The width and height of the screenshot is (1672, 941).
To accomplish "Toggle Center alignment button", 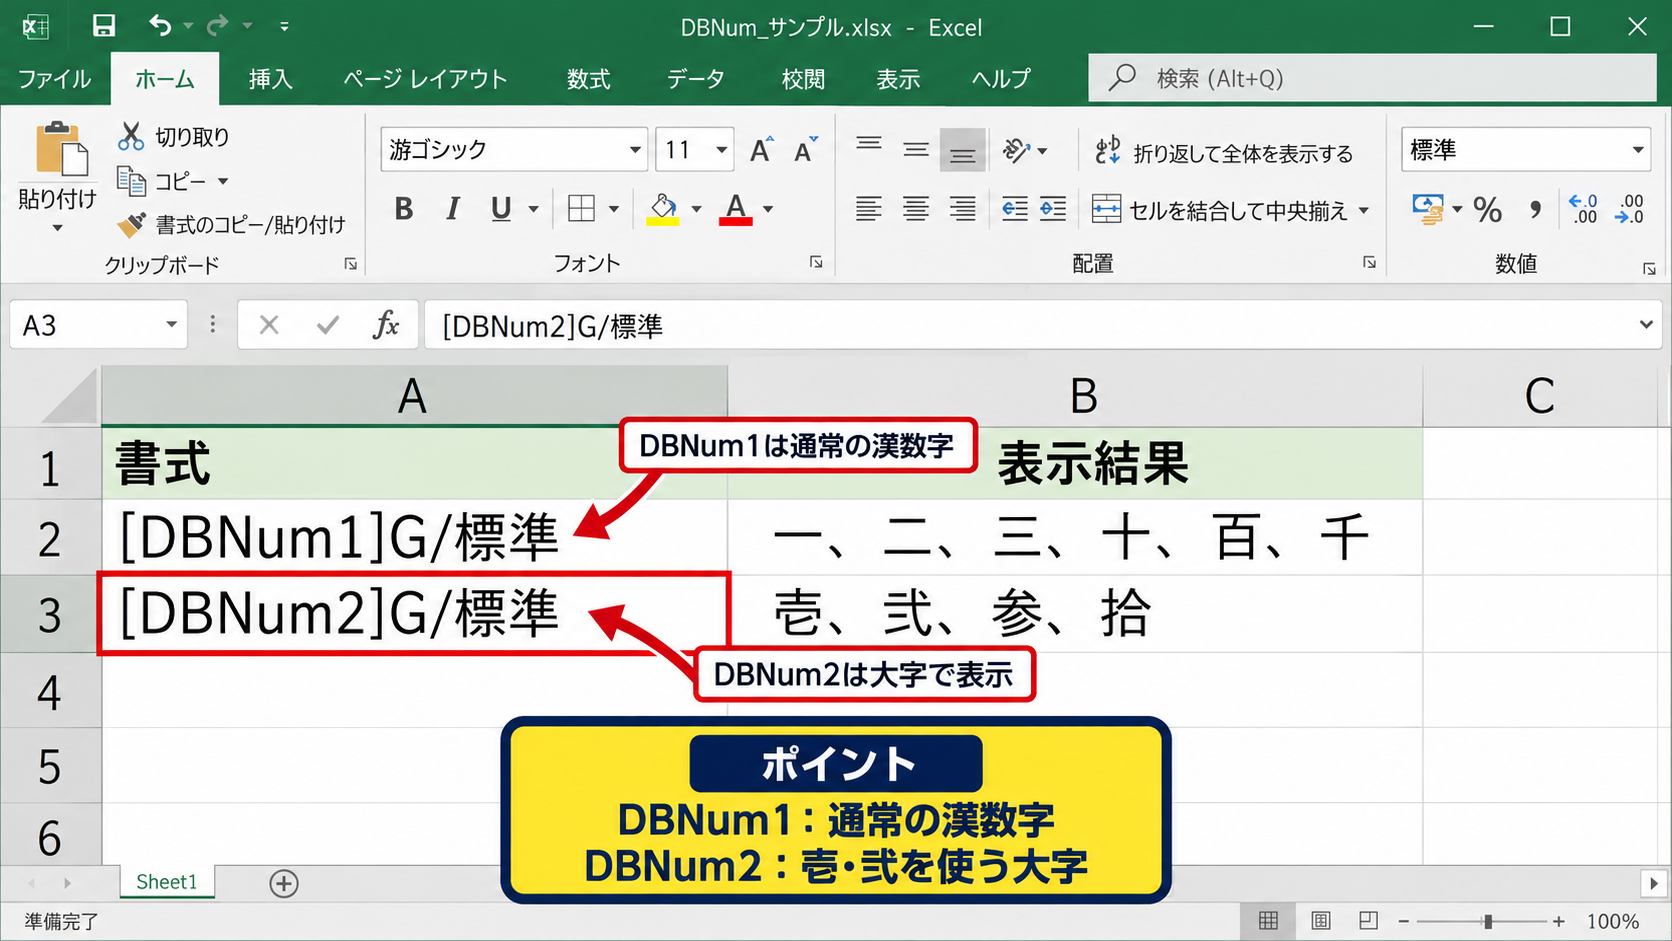I will (x=916, y=209).
